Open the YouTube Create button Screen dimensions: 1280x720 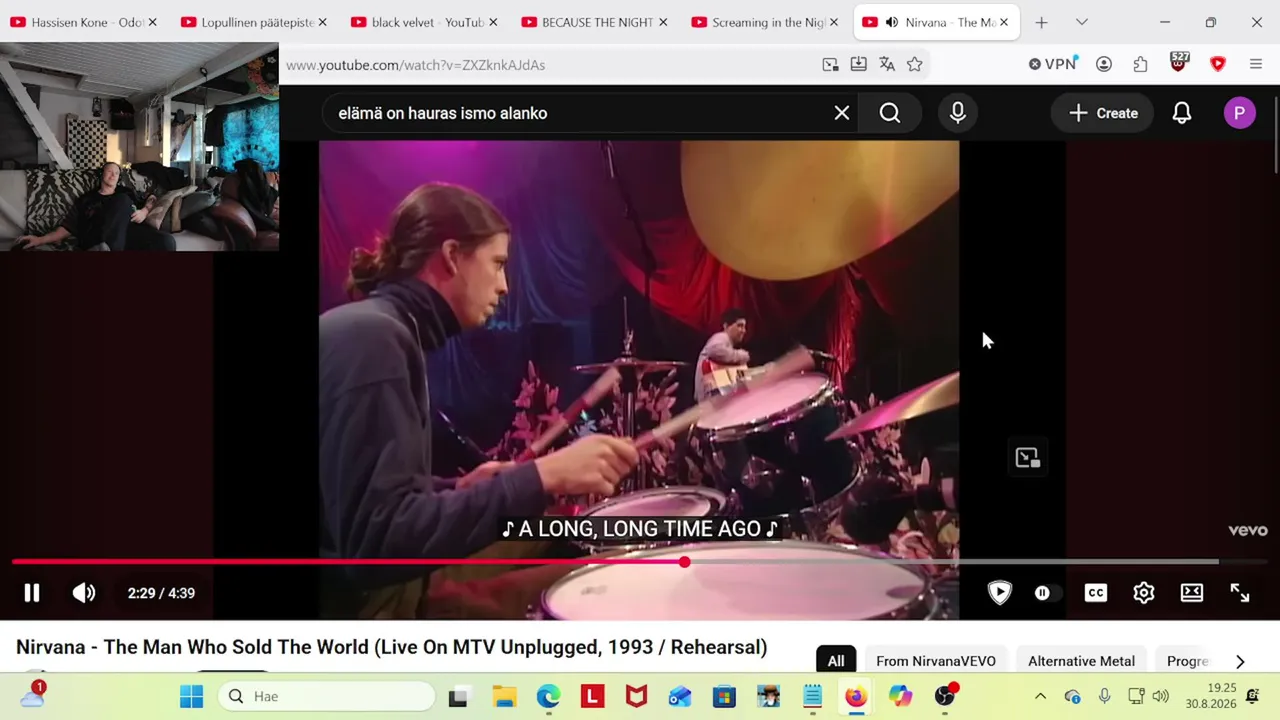point(1103,113)
